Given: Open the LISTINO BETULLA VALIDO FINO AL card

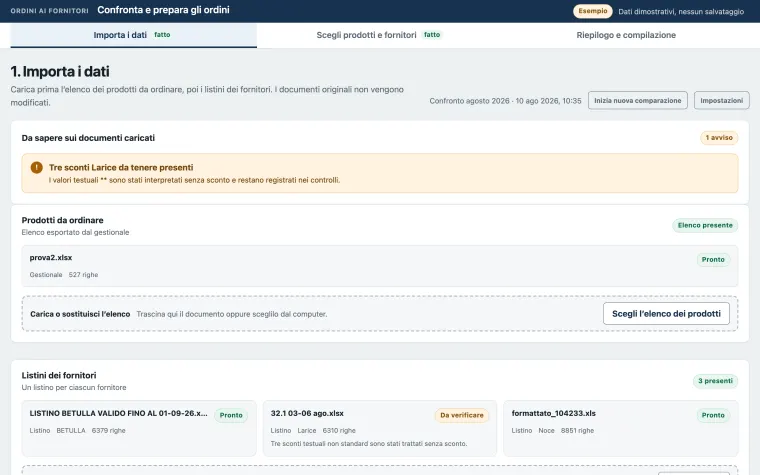Looking at the screenshot, I should (139, 428).
